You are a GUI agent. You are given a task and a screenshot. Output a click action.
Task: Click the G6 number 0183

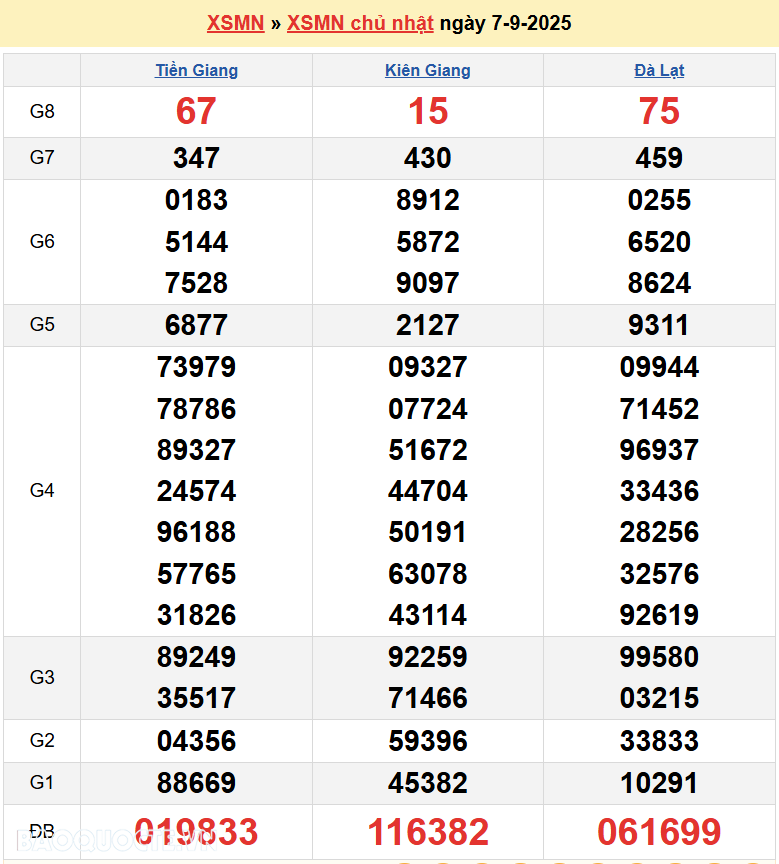pyautogui.click(x=196, y=200)
